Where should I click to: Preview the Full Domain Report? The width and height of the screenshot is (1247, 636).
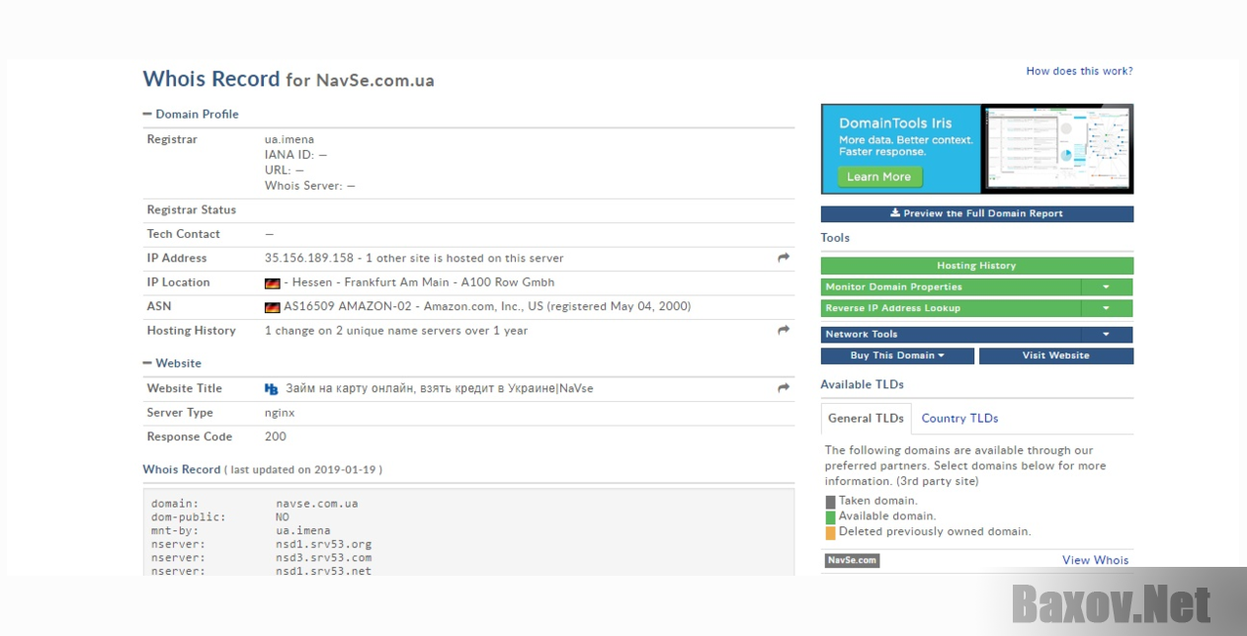977,214
